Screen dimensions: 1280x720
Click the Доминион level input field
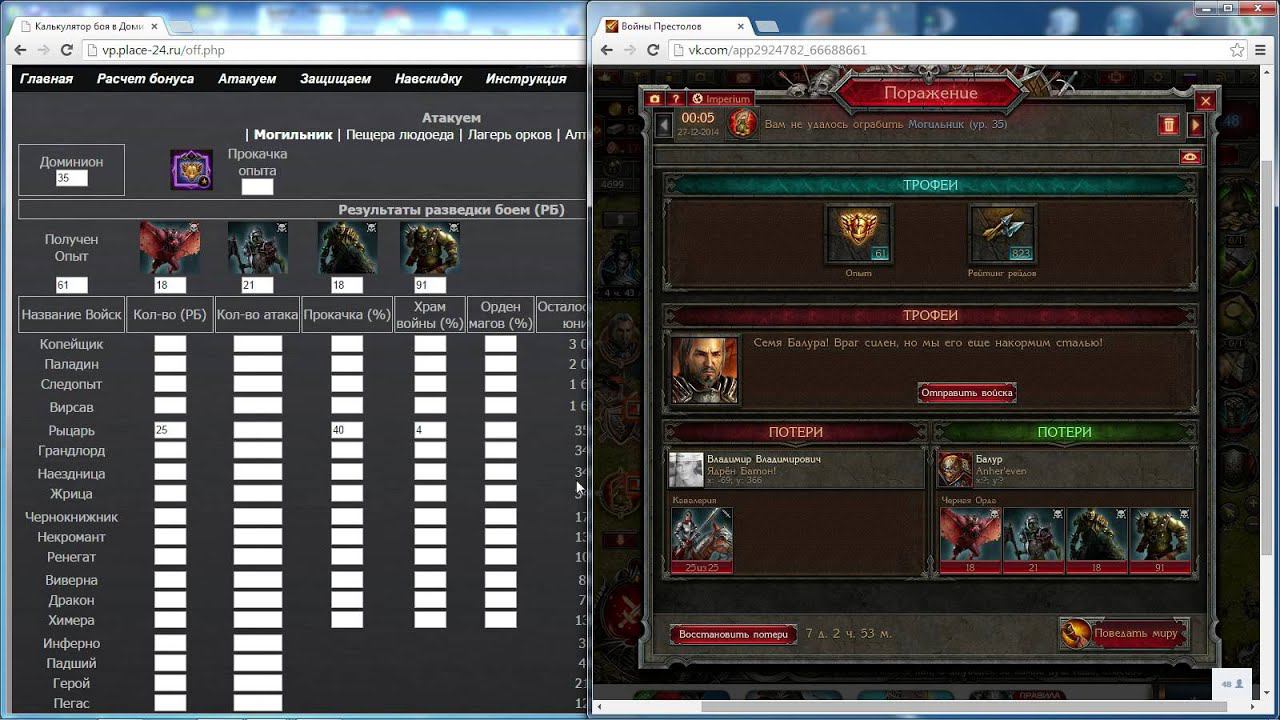click(71, 178)
